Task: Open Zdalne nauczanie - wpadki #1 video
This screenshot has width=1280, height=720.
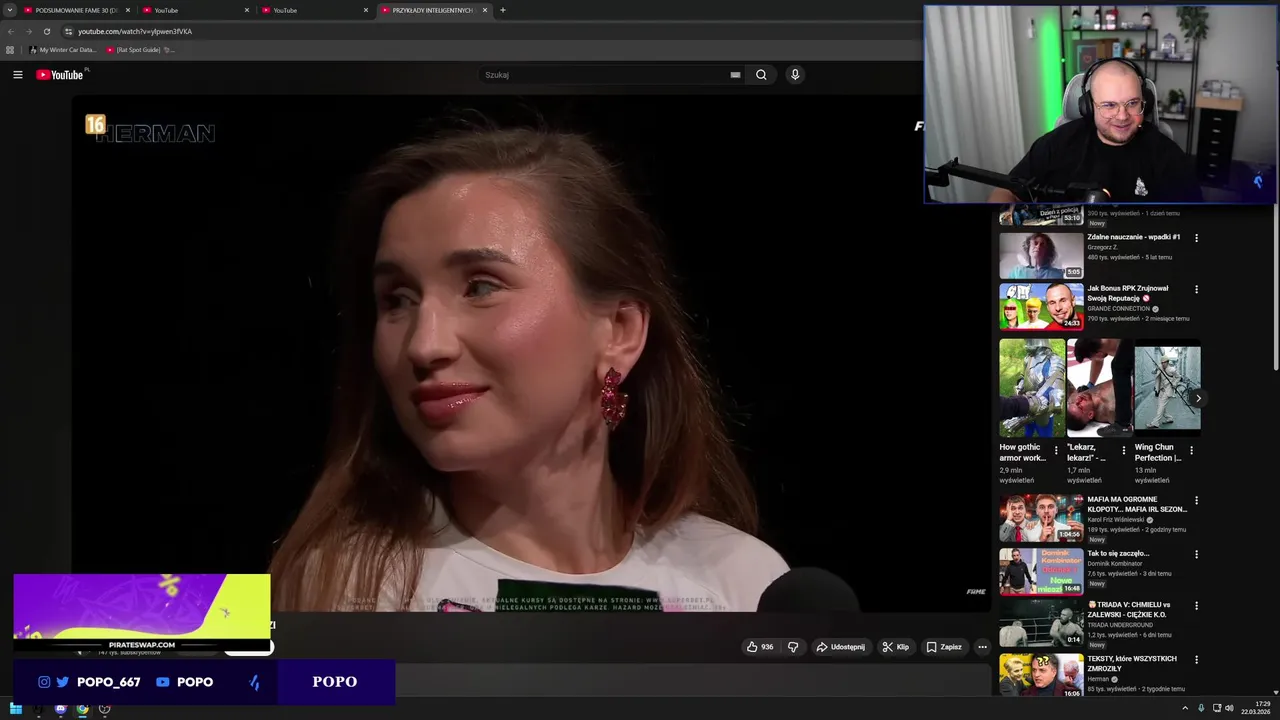Action: (x=1133, y=237)
